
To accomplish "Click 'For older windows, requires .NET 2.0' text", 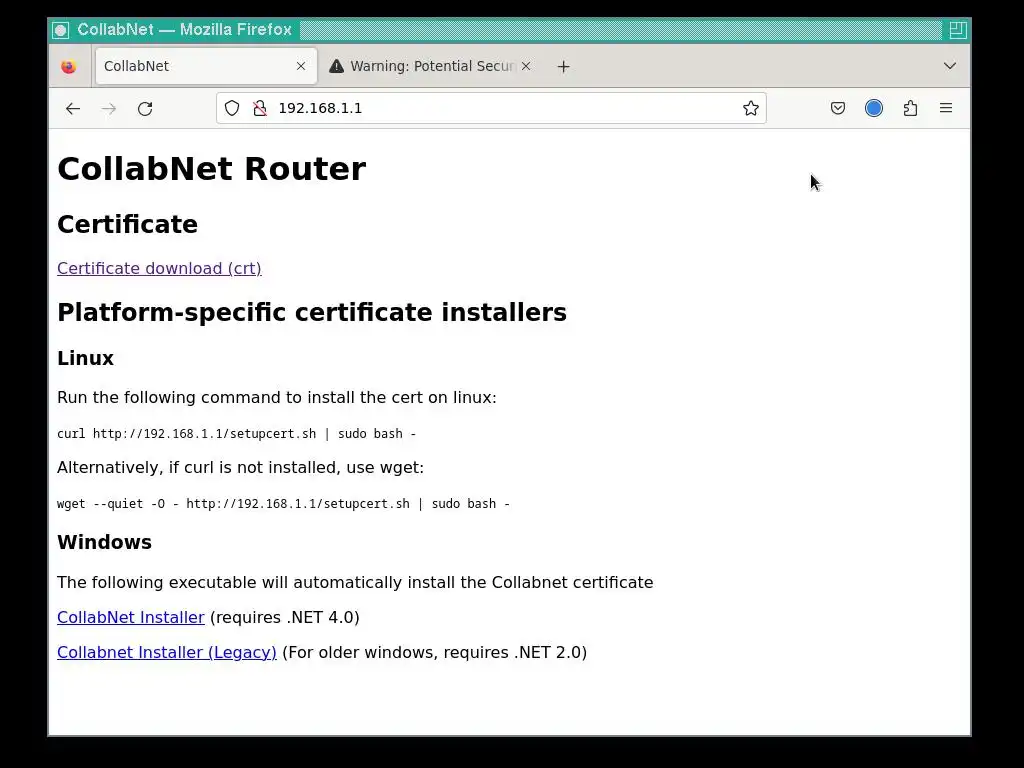I will [x=434, y=652].
